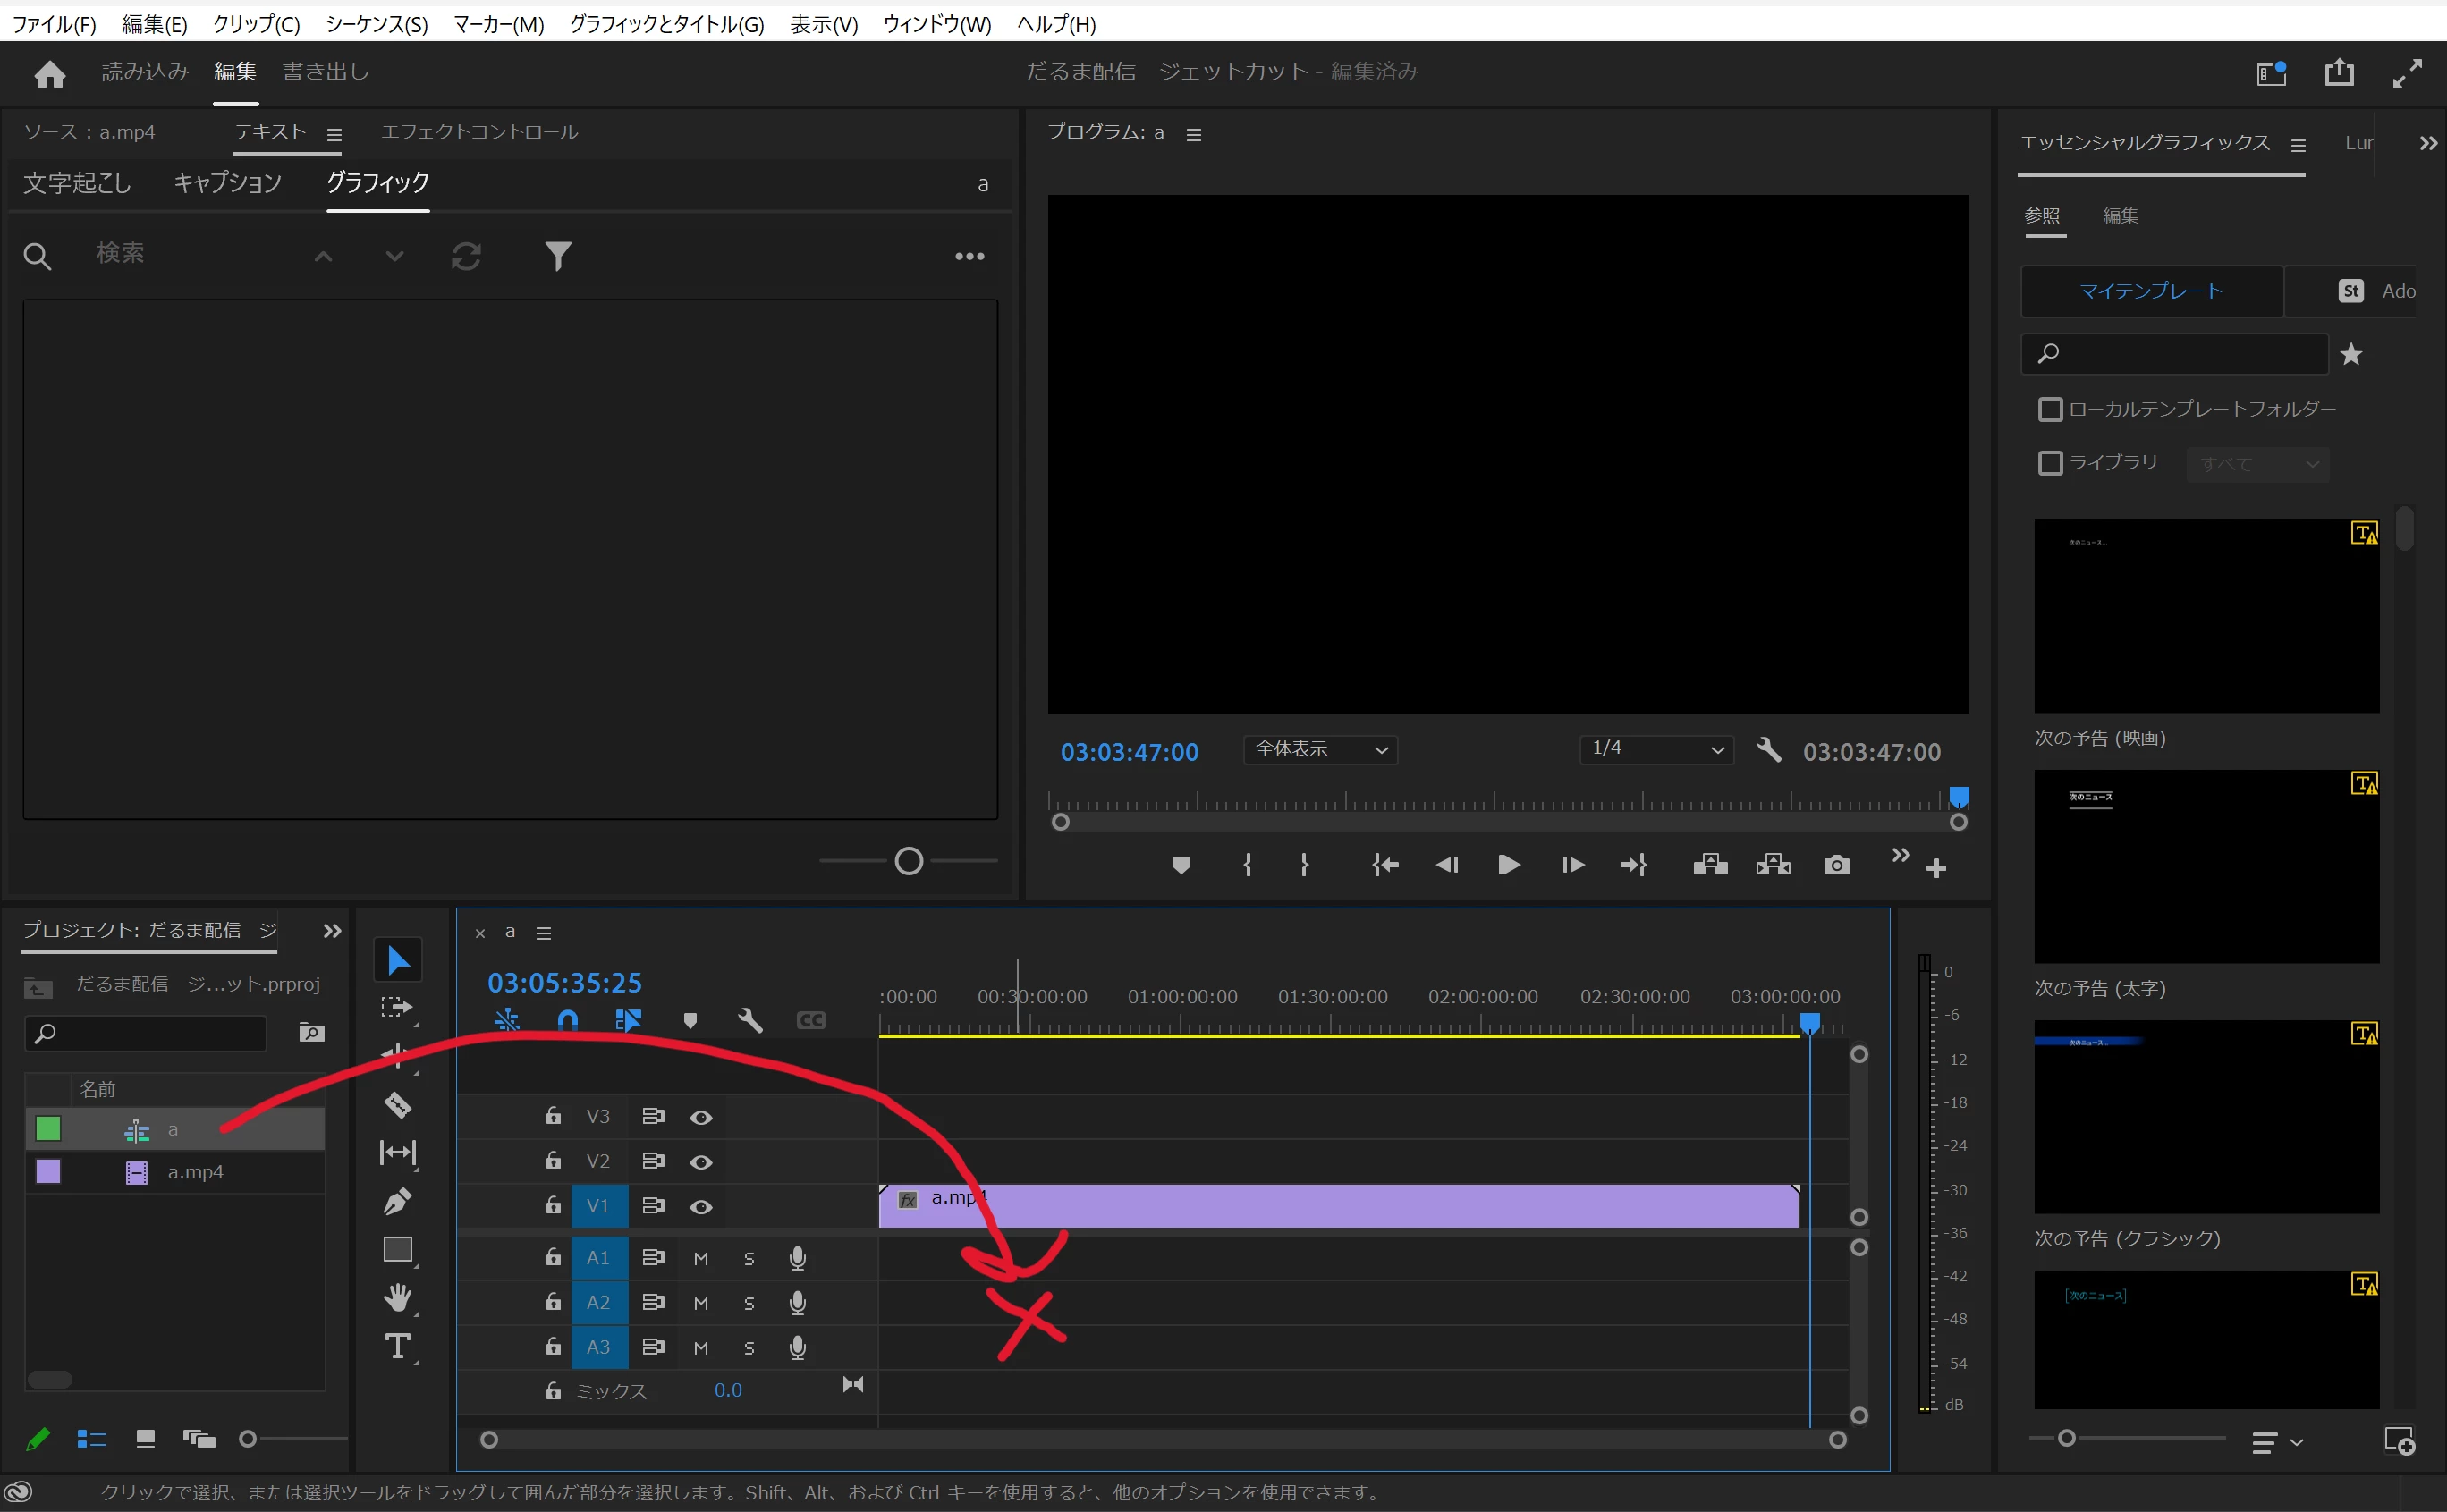2447x1512 pixels.
Task: Mute audio track A1
Action: click(x=701, y=1258)
